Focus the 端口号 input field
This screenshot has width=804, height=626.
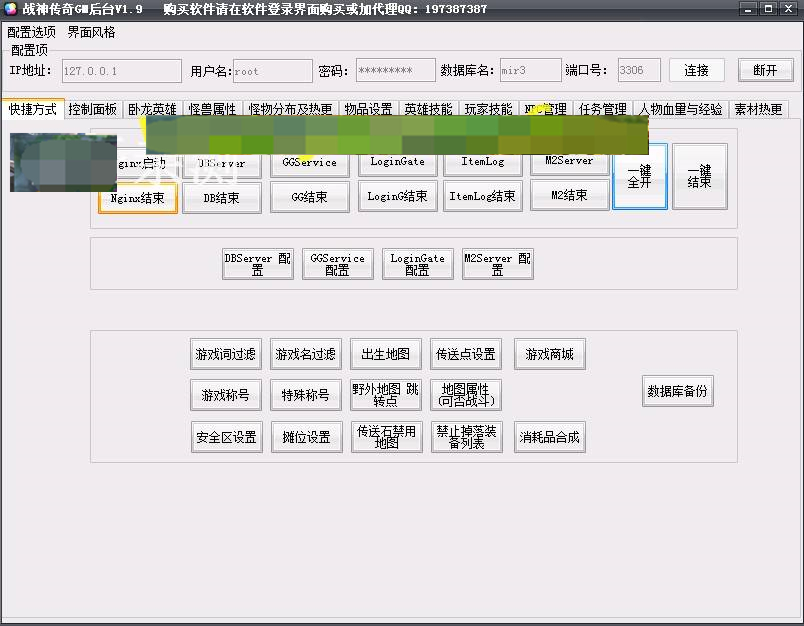point(638,71)
